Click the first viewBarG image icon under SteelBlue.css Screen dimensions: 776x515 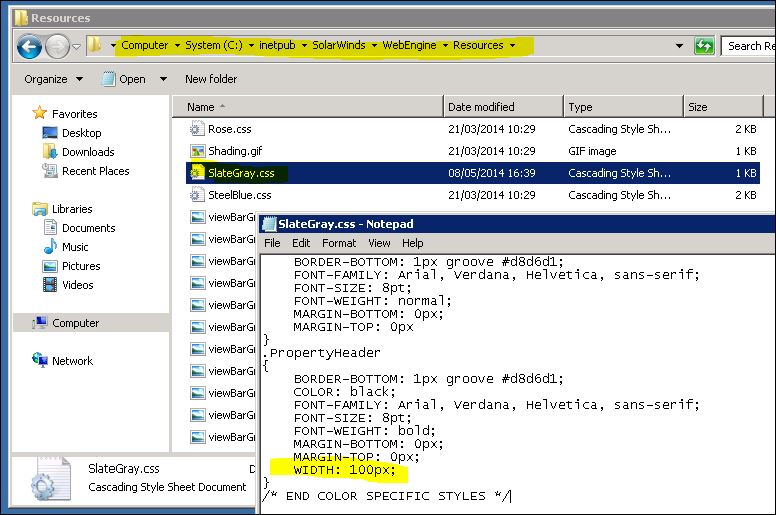[198, 217]
